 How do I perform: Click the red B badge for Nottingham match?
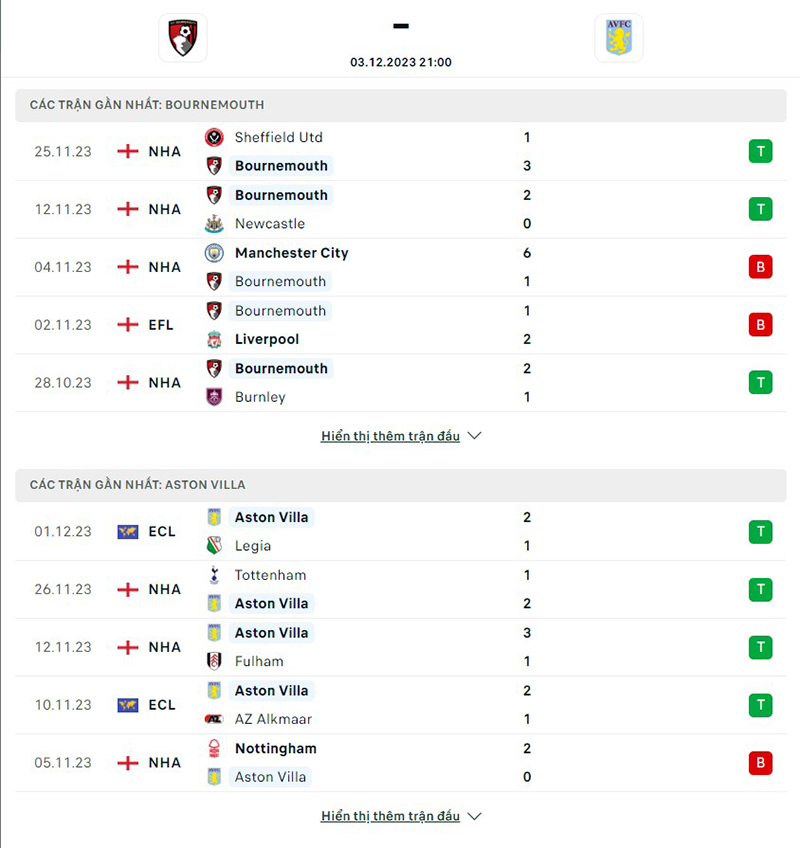point(760,763)
